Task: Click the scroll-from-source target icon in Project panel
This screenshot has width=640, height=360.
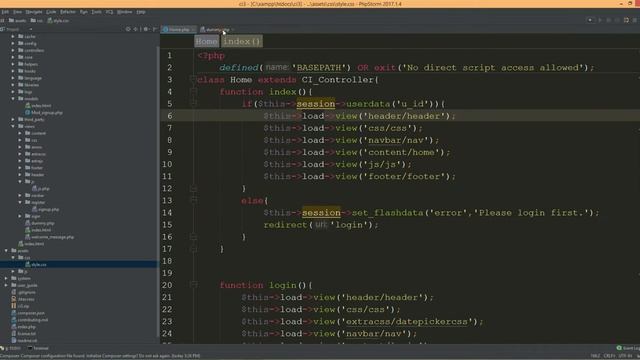Action: (128, 29)
